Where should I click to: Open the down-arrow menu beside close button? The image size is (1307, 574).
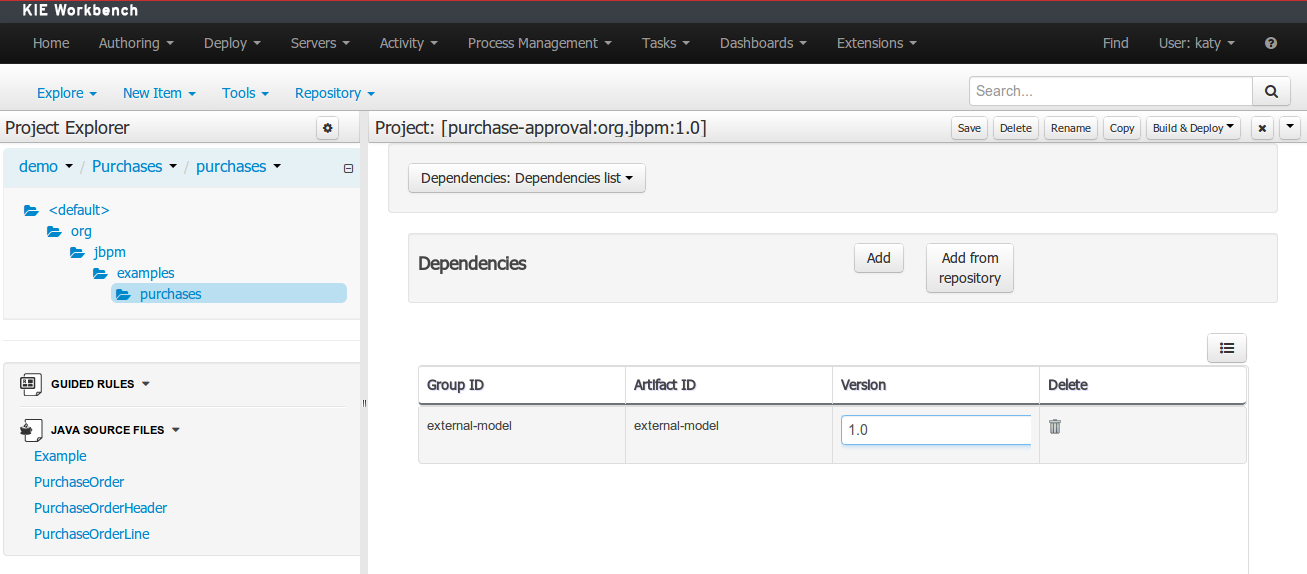(1290, 127)
